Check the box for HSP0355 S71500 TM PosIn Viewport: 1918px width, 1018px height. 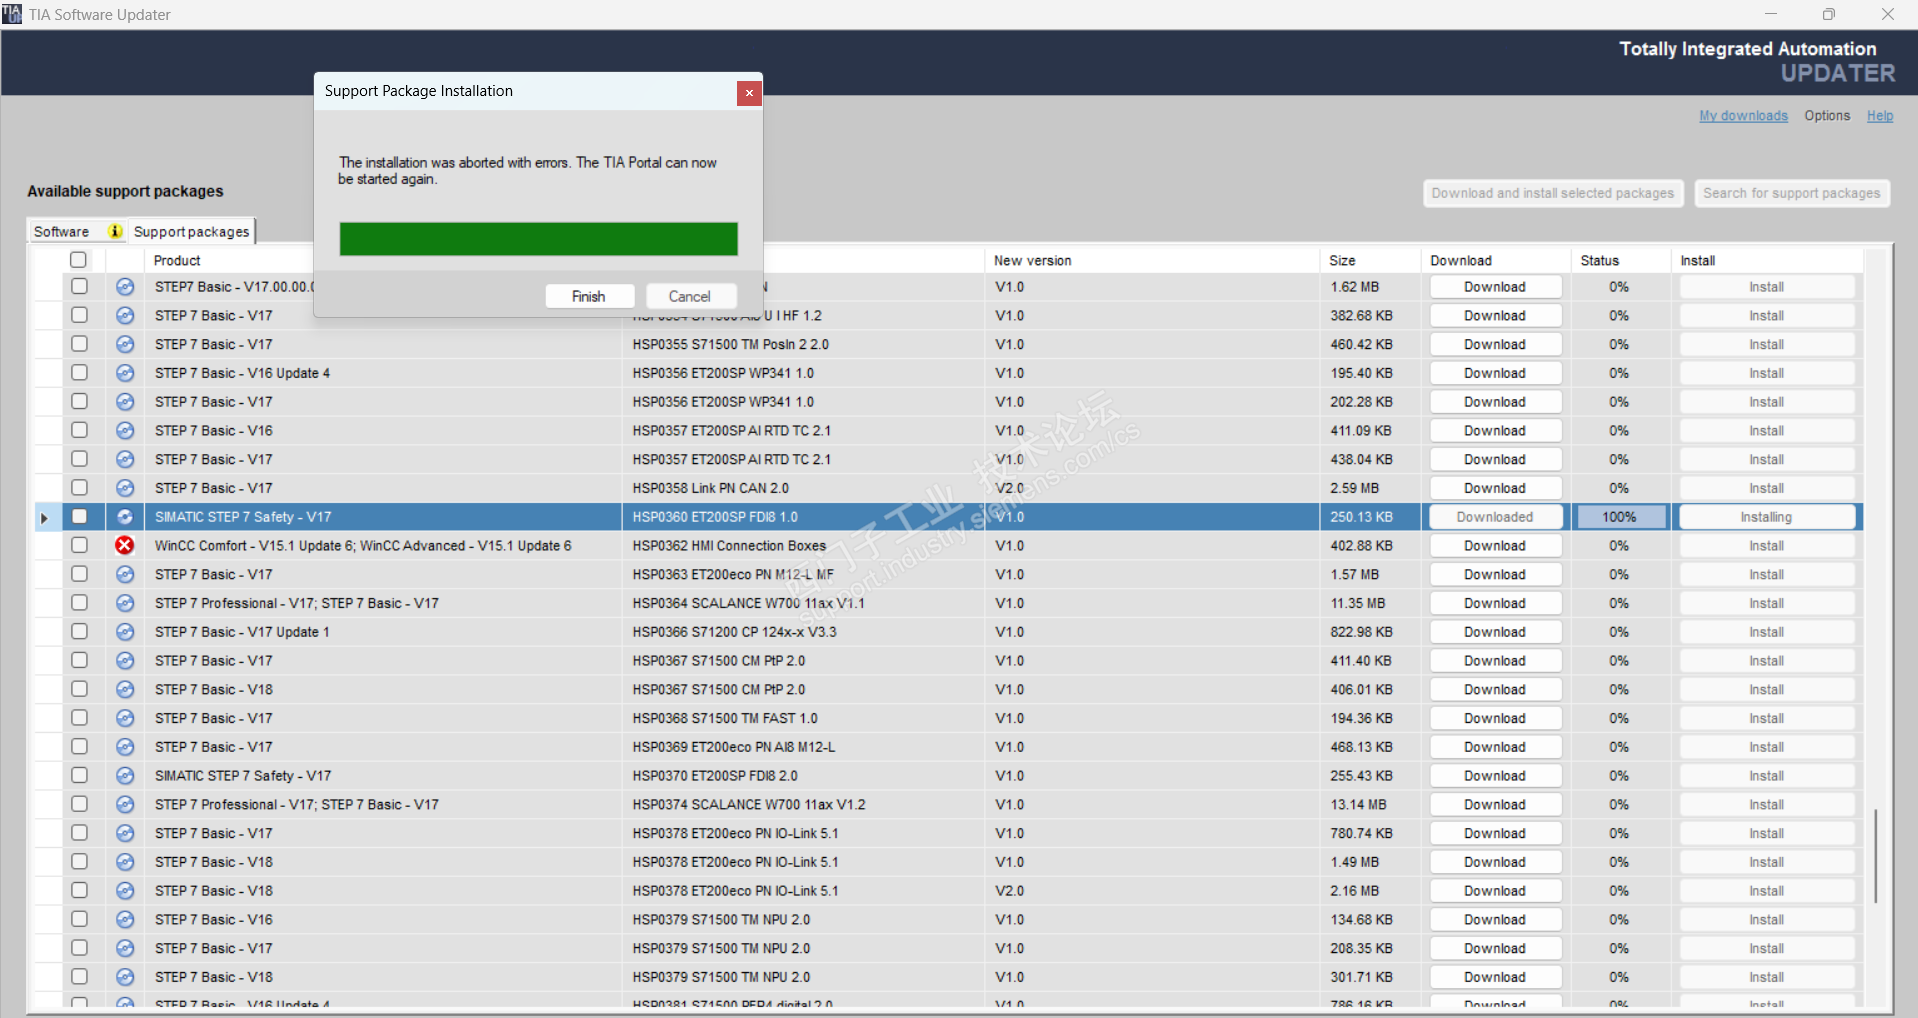[79, 344]
